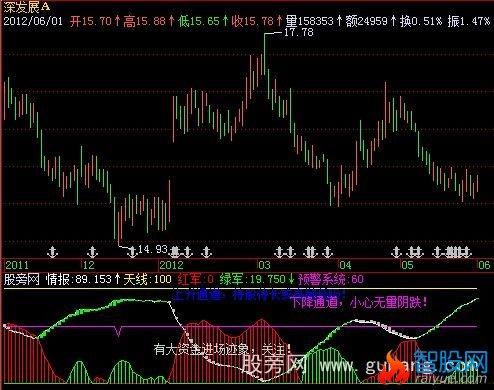Click the 股旁网 indicator name
Image resolution: width=494 pixels, height=390 pixels.
pyautogui.click(x=22, y=279)
